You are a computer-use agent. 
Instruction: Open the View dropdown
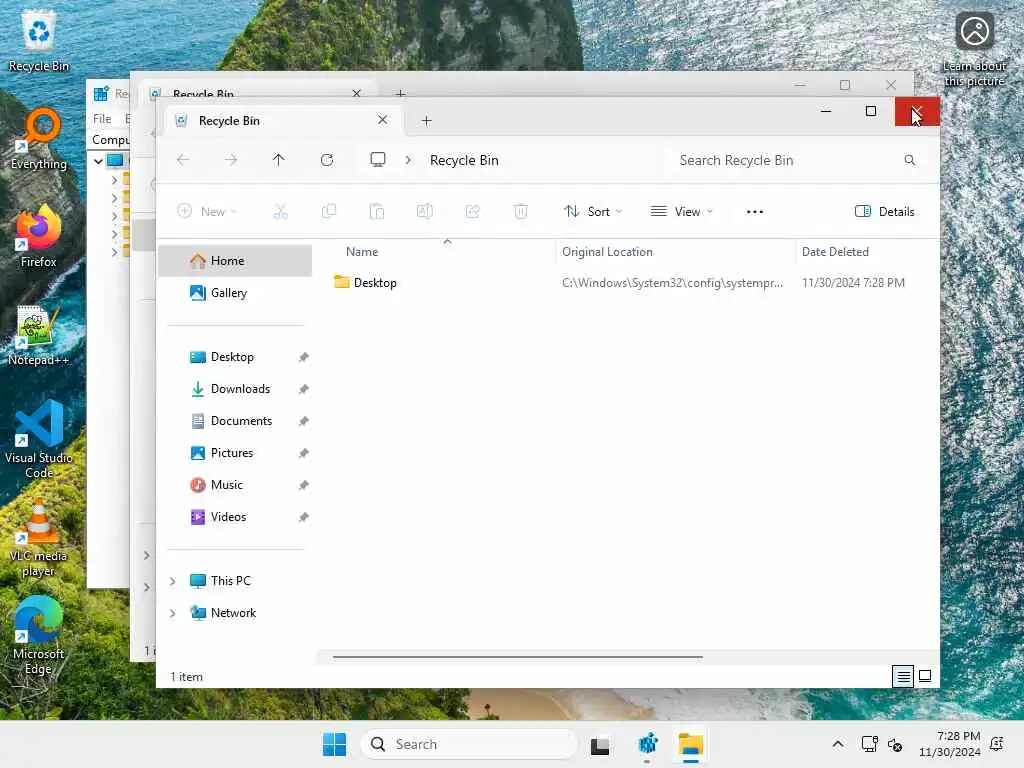click(682, 212)
